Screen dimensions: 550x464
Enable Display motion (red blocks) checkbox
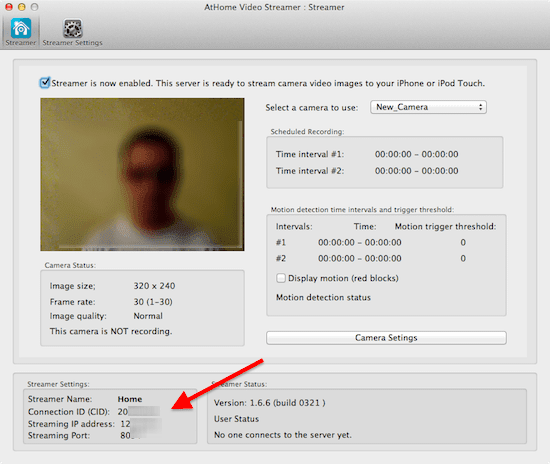tap(281, 278)
